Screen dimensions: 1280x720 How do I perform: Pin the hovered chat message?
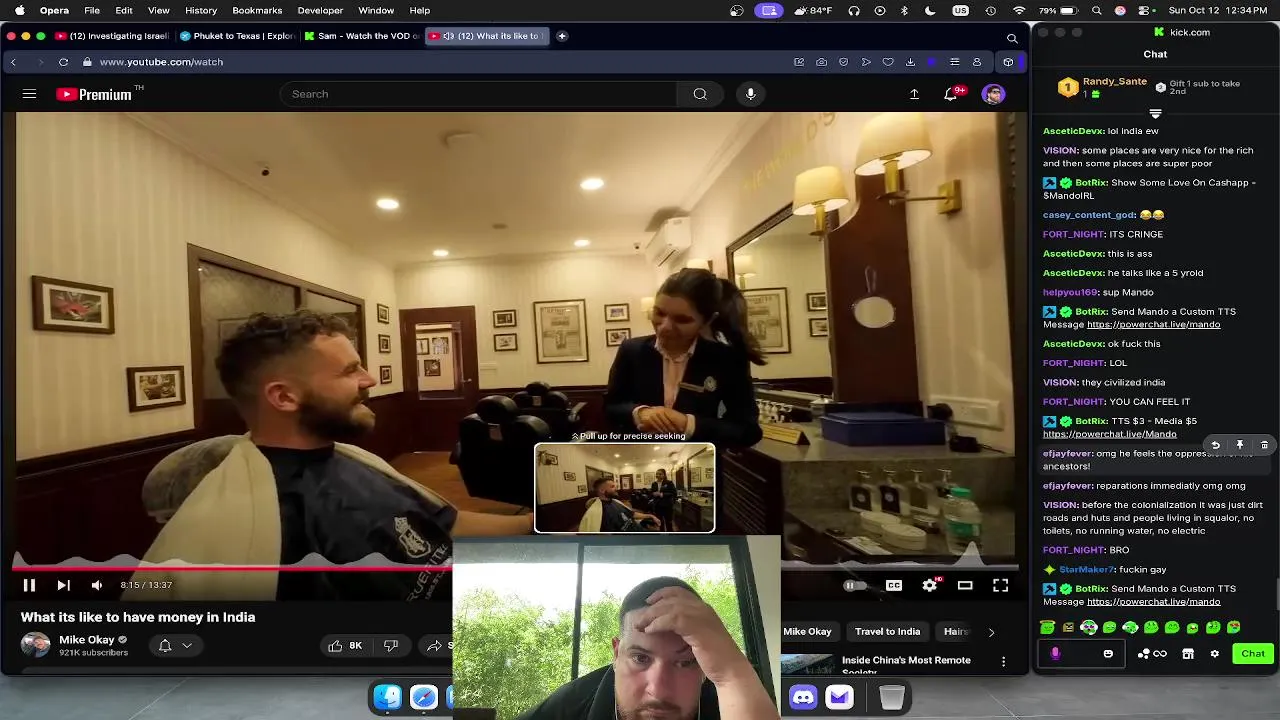pos(1240,445)
